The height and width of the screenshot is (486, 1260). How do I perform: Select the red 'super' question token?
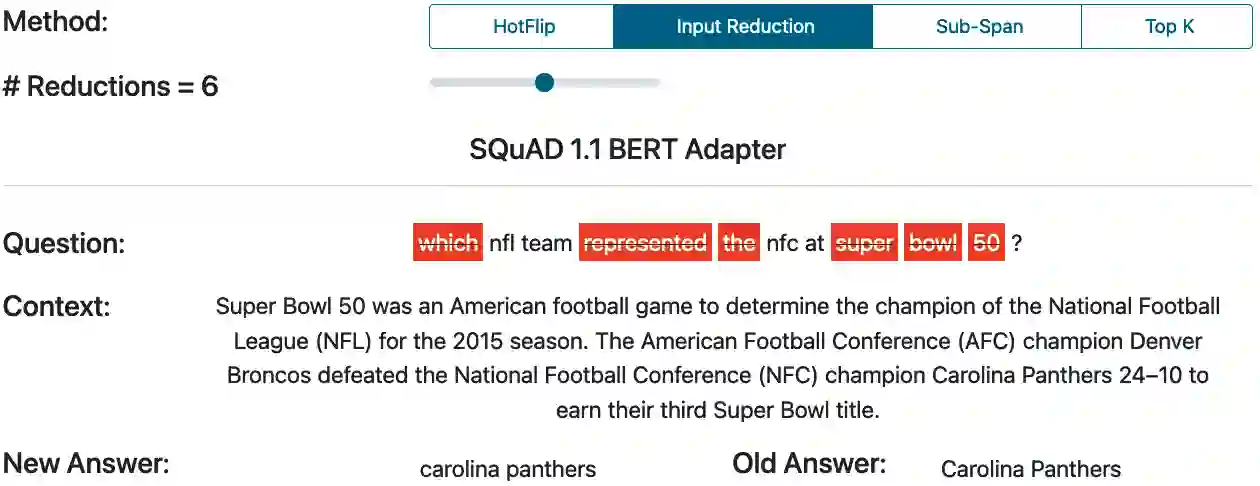(864, 243)
